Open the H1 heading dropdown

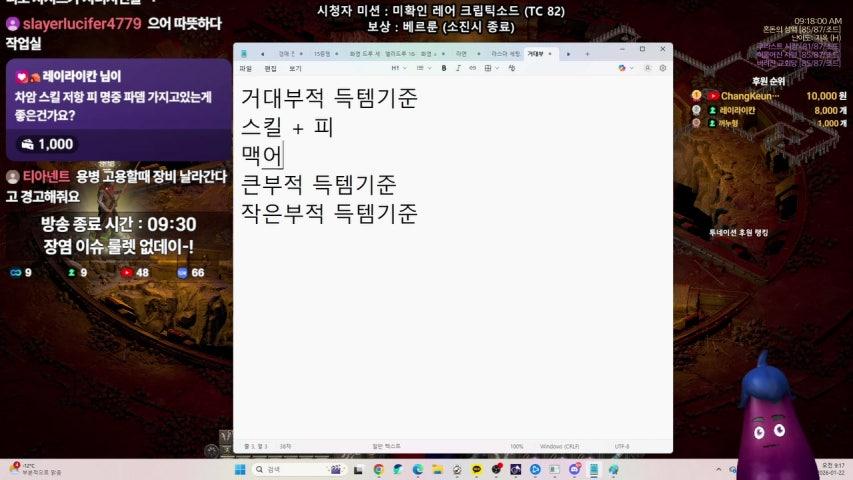click(399, 68)
